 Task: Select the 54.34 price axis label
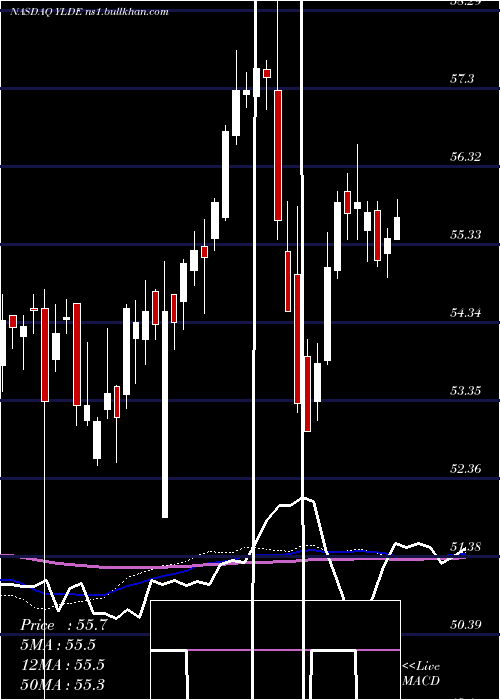click(466, 312)
